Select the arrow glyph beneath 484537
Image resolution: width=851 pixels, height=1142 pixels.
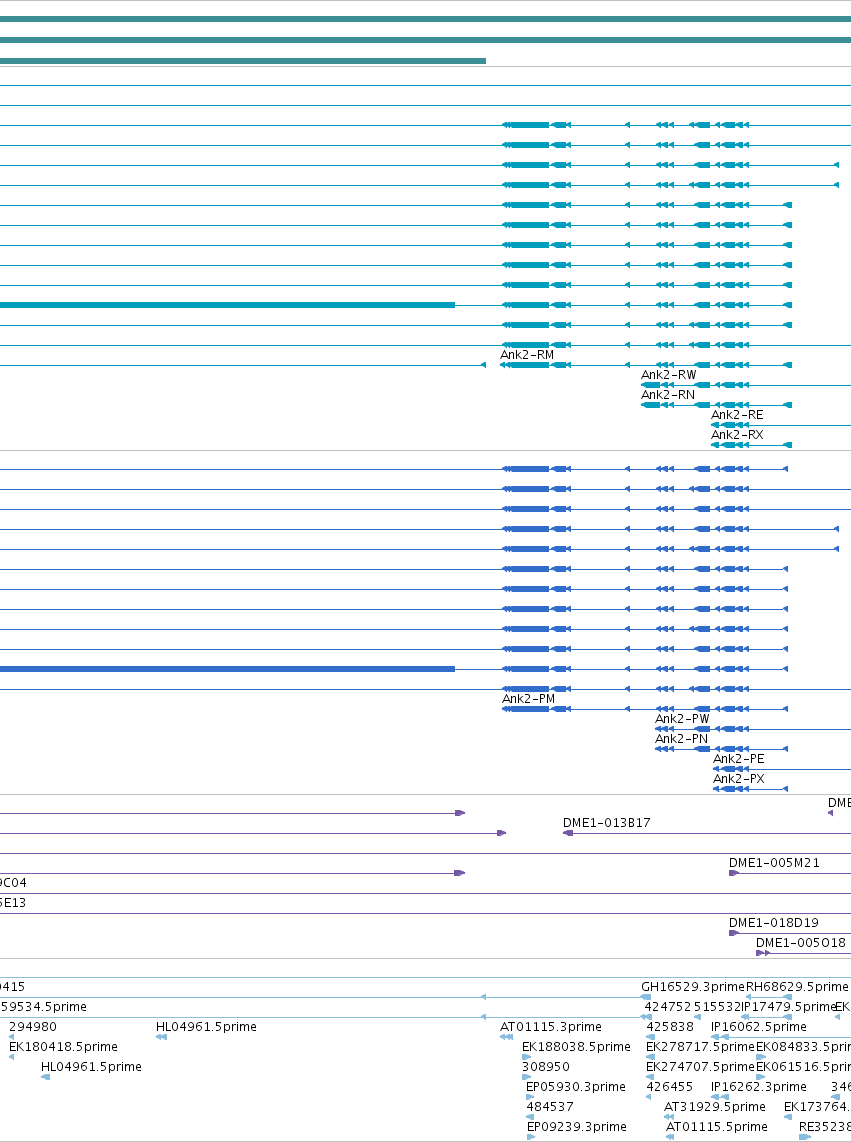(531, 1117)
